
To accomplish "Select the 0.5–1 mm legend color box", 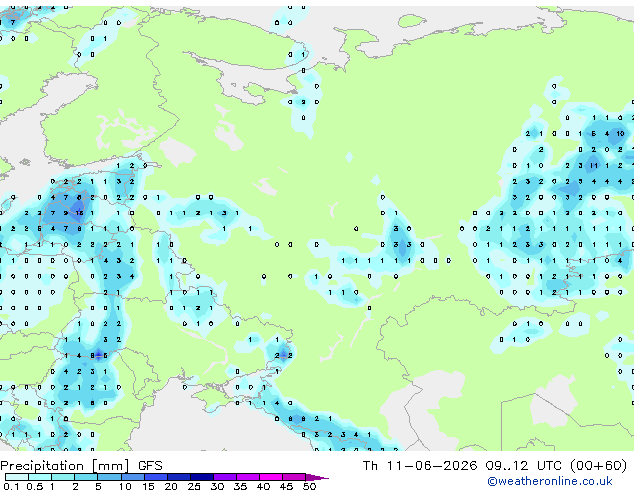I will pyautogui.click(x=40, y=477).
